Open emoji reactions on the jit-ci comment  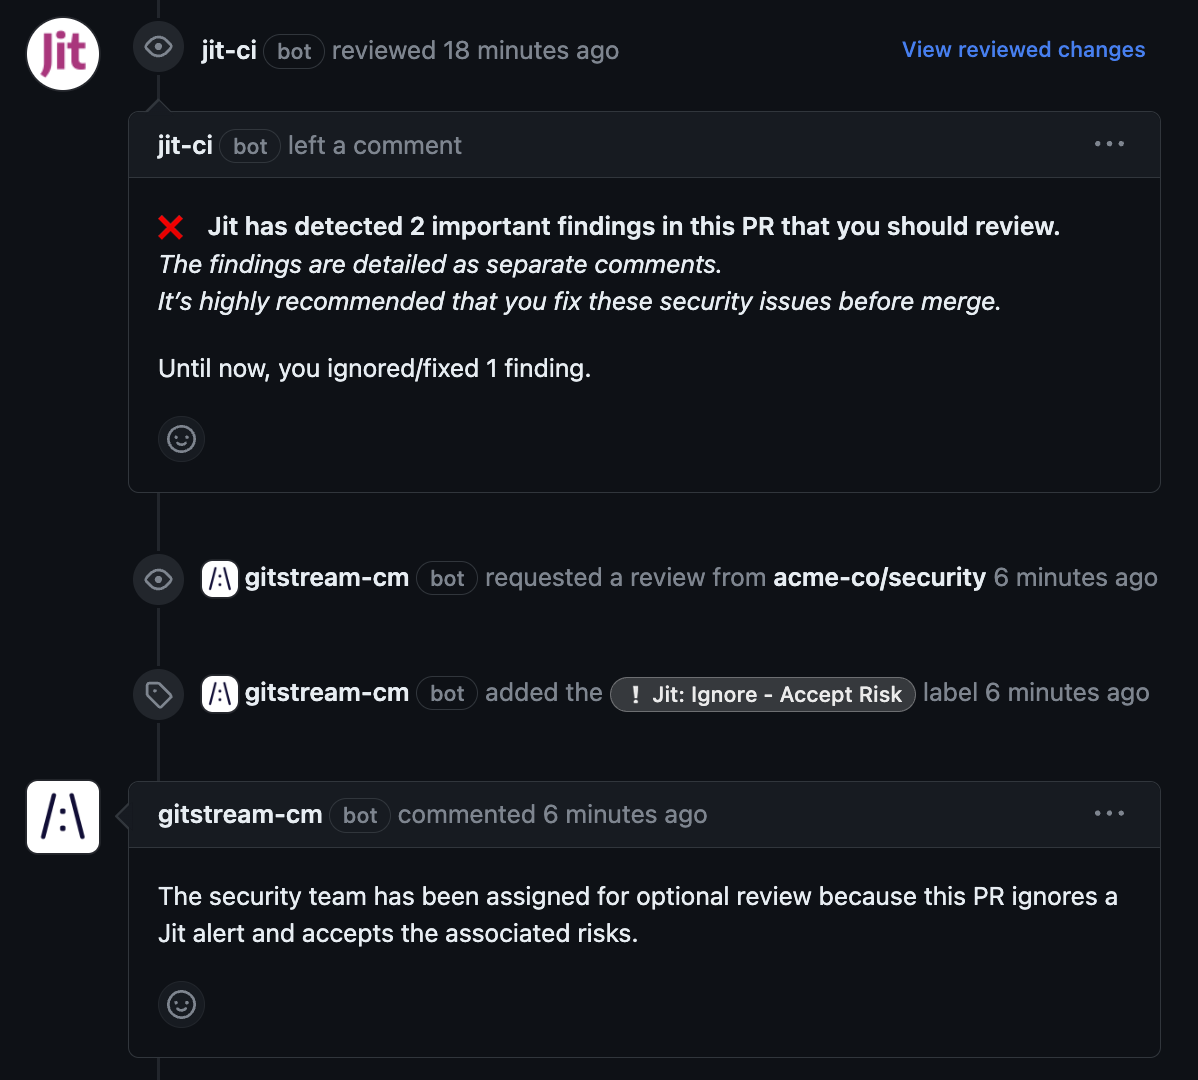tap(181, 439)
